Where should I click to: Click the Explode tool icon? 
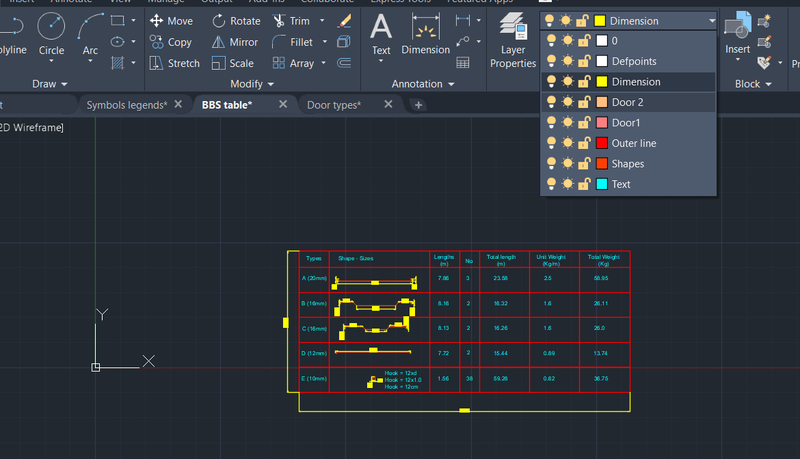click(344, 42)
